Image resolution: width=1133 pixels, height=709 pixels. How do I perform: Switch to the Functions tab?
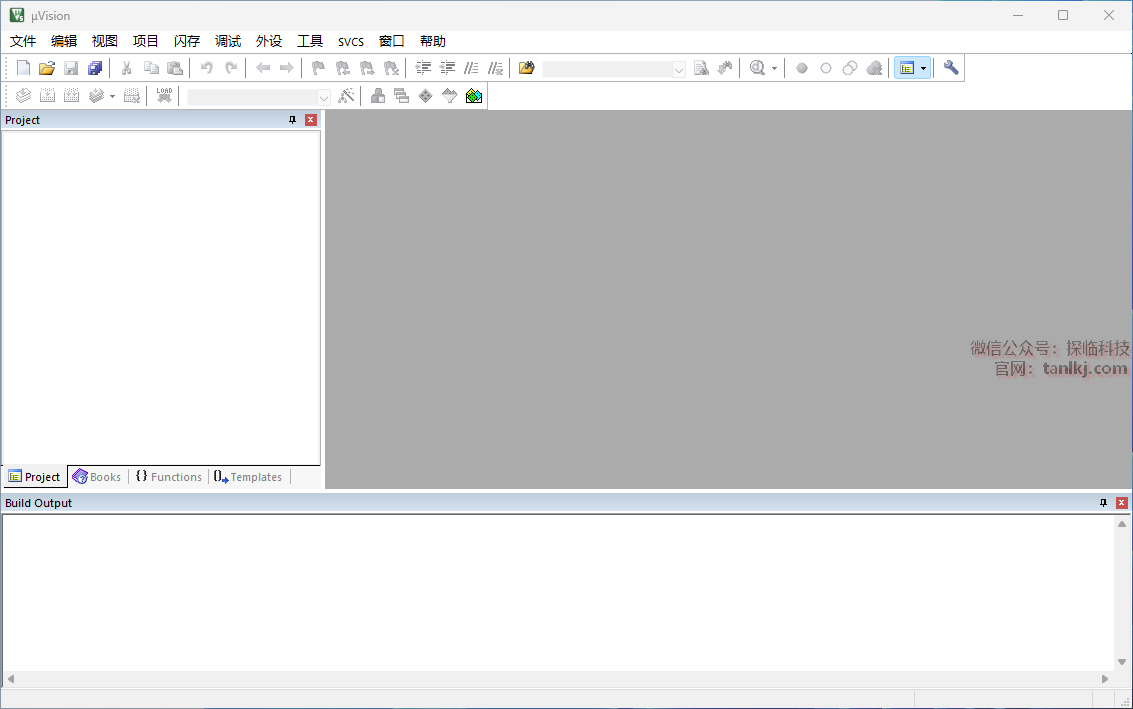pos(169,477)
